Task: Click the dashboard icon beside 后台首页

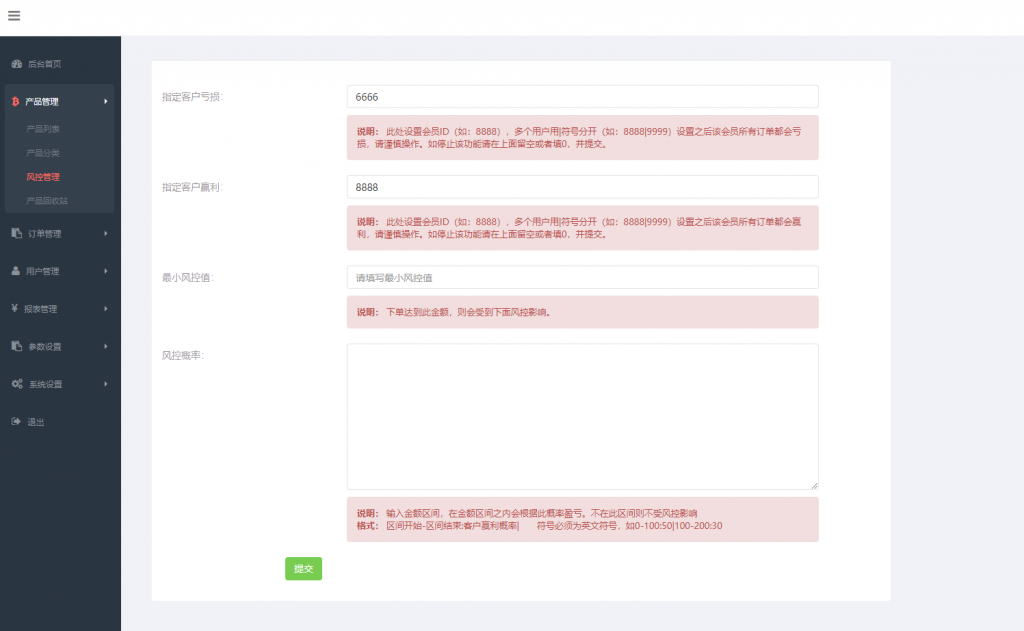Action: (16, 64)
